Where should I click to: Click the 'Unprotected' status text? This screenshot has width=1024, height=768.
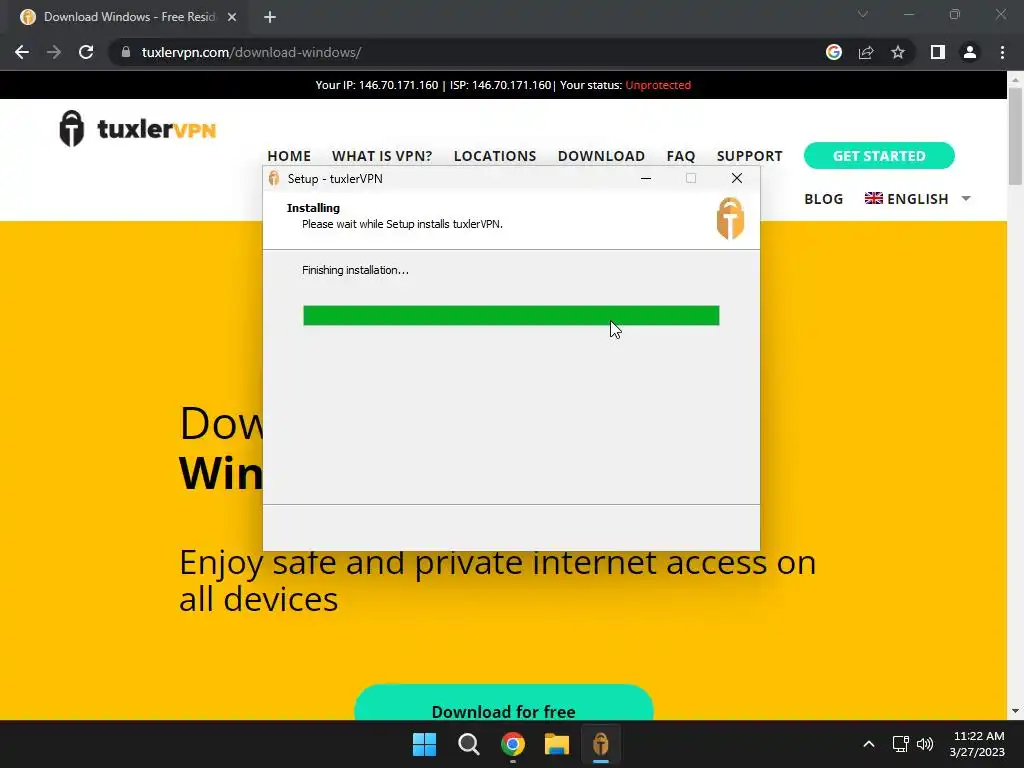click(x=658, y=85)
